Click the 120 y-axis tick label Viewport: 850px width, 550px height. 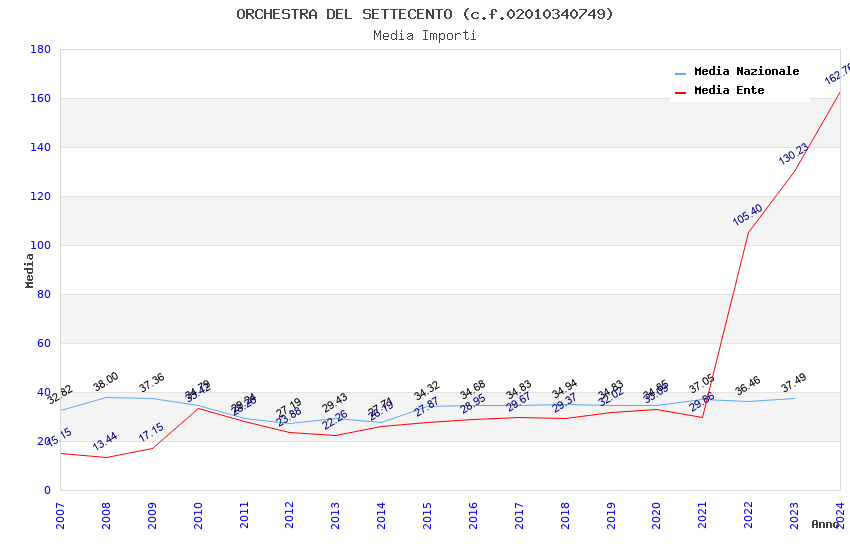coord(41,196)
